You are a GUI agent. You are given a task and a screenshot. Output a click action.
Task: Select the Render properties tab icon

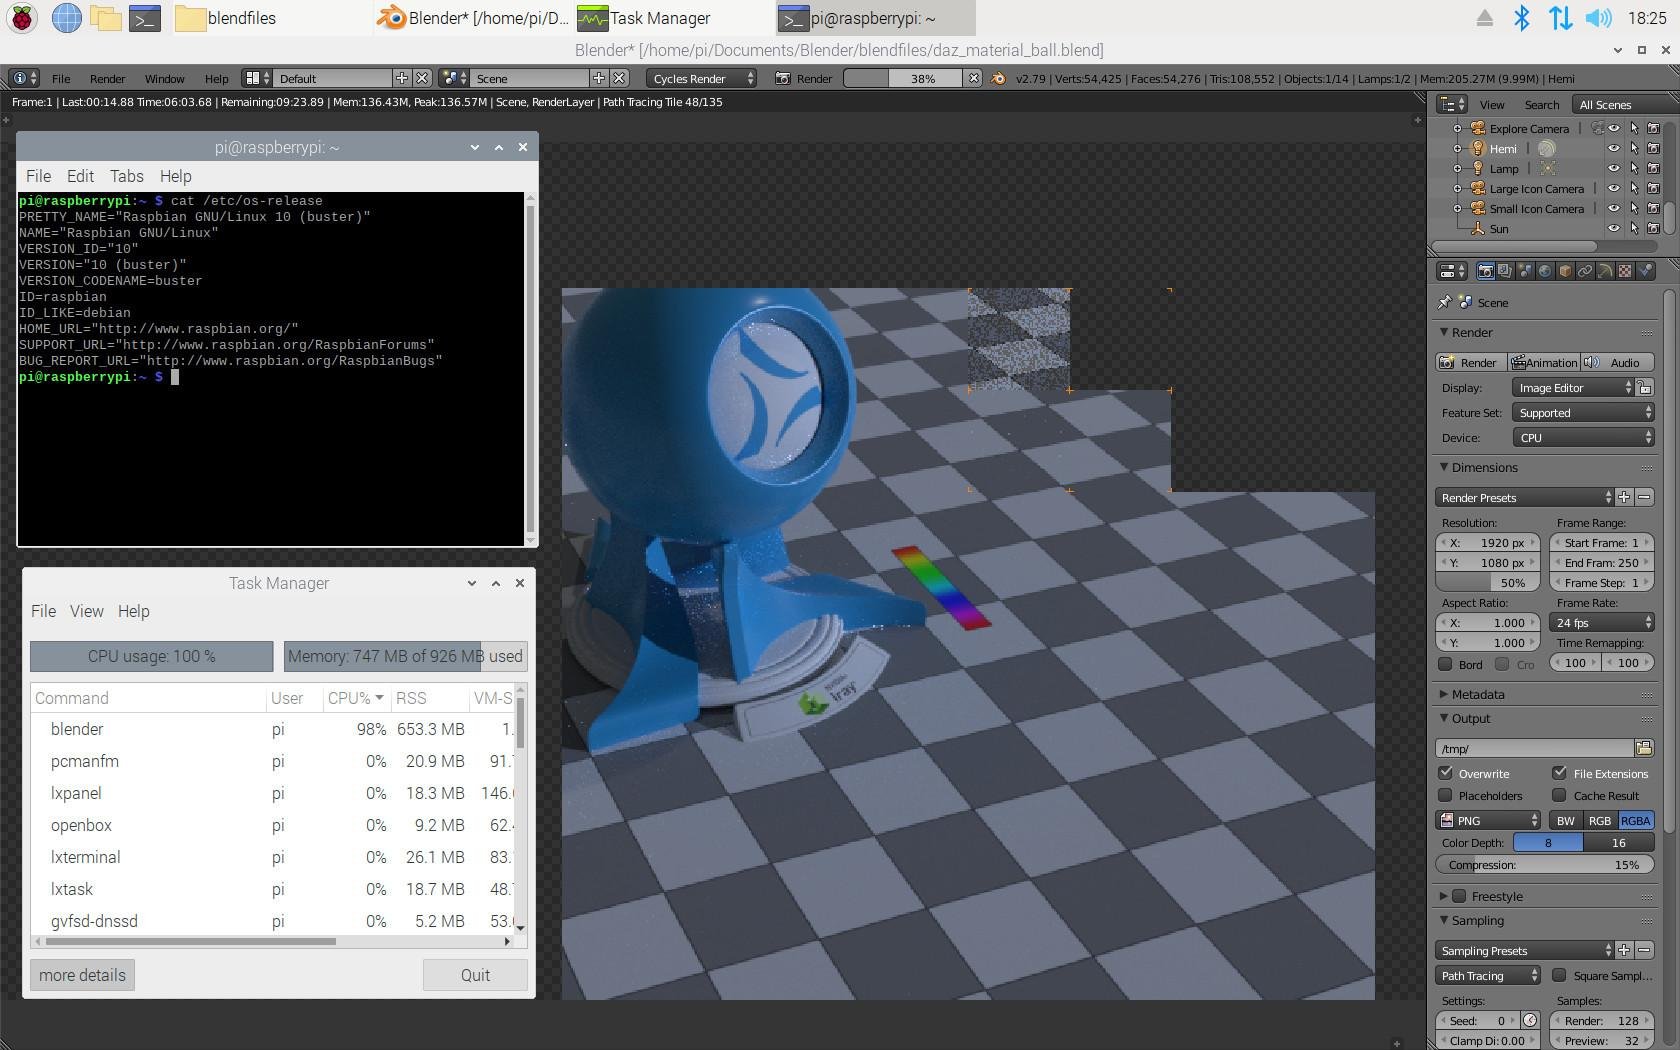(x=1485, y=271)
